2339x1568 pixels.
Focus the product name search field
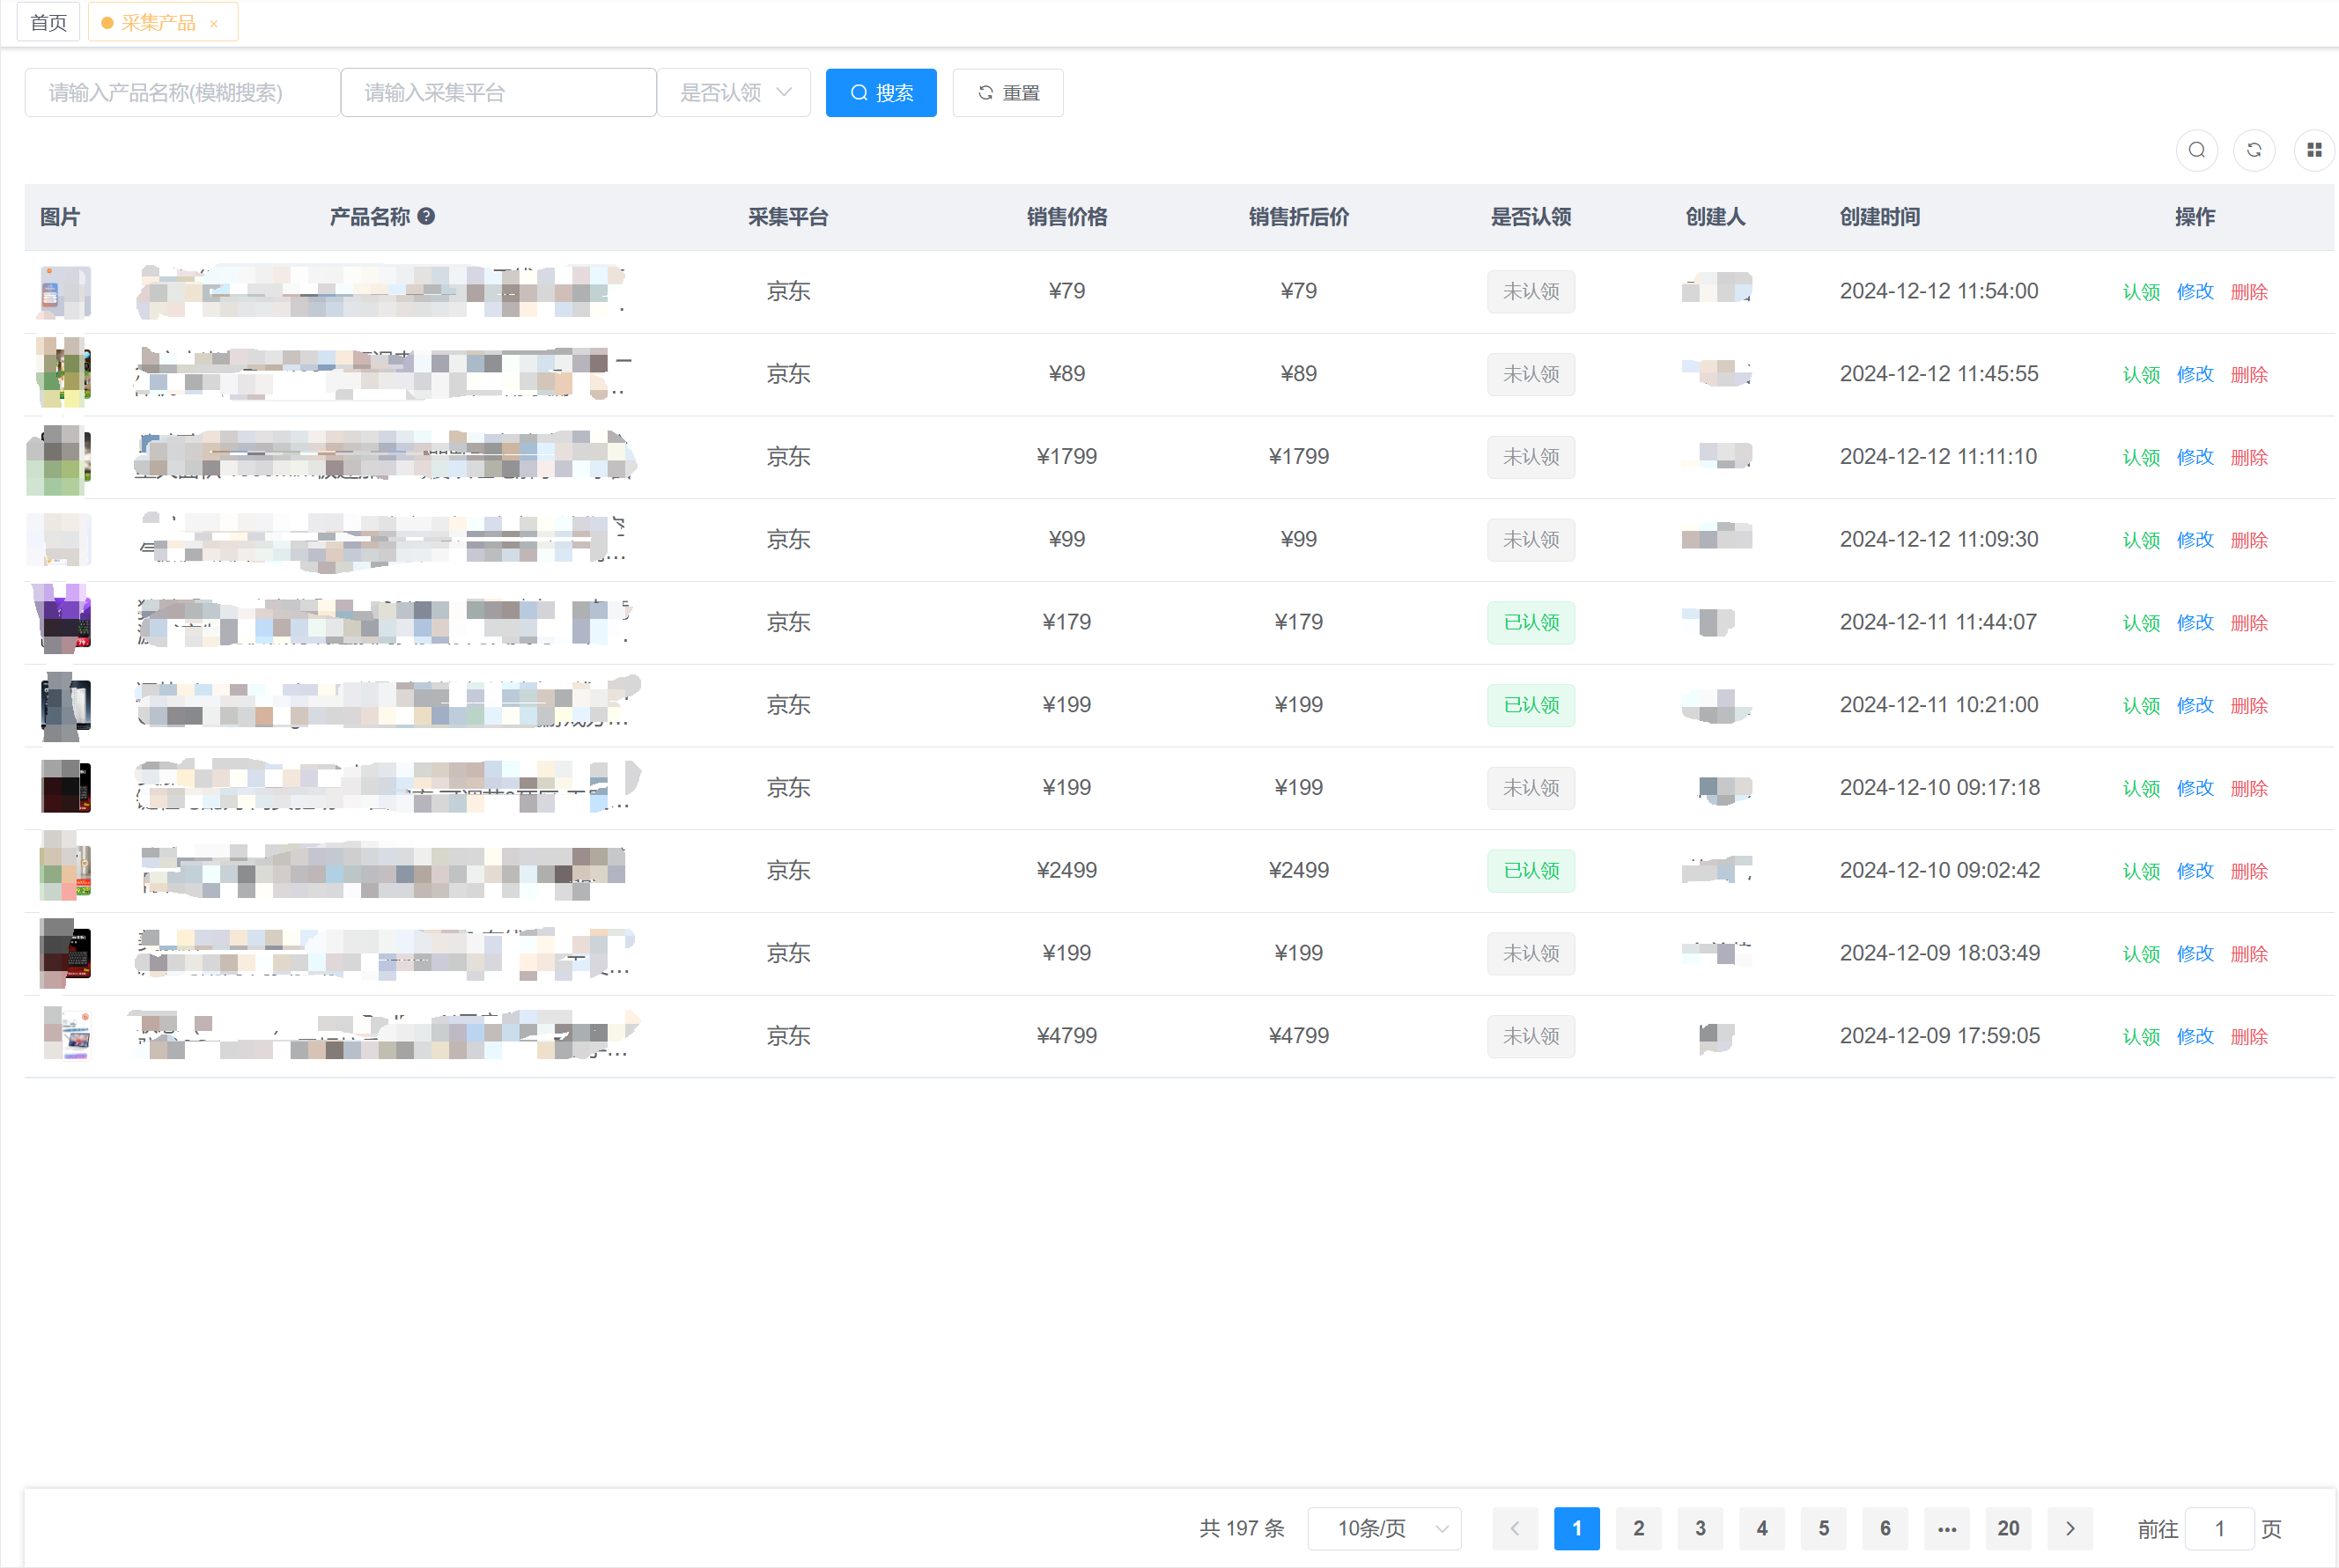coord(181,93)
